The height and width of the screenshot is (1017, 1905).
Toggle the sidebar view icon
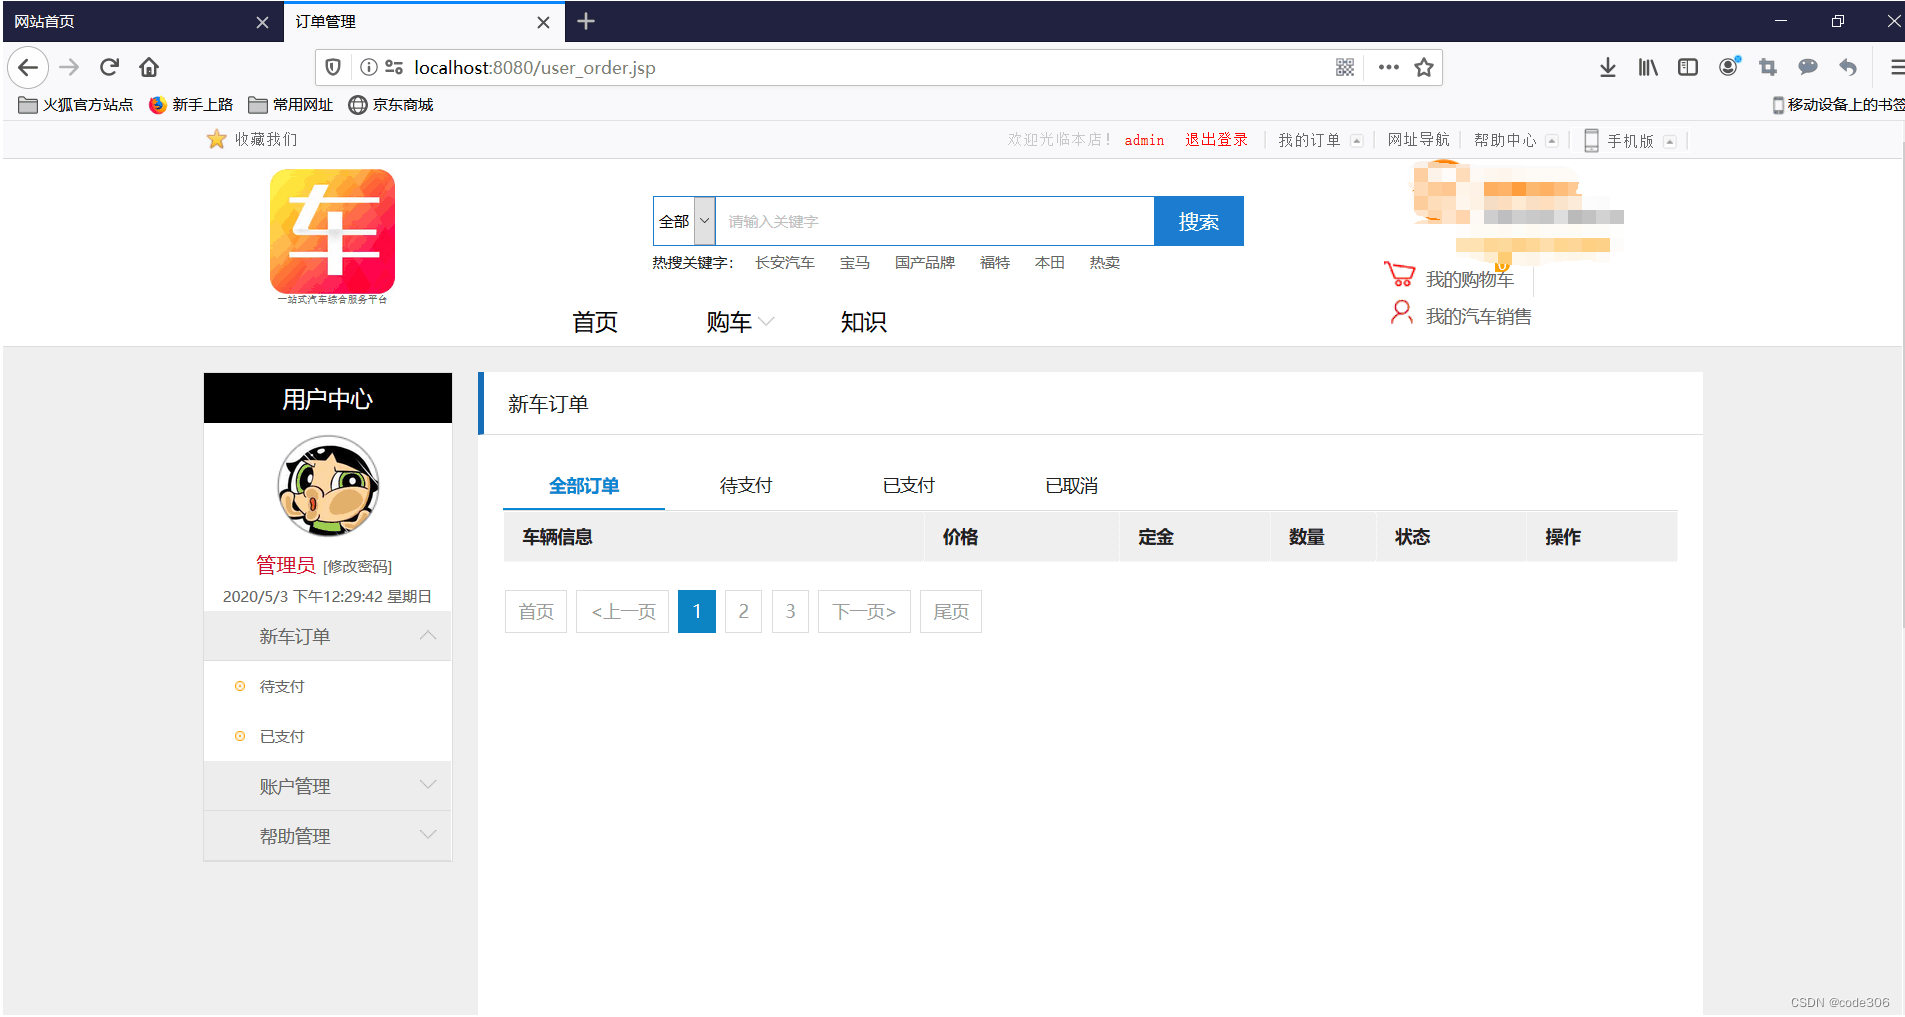(1688, 67)
